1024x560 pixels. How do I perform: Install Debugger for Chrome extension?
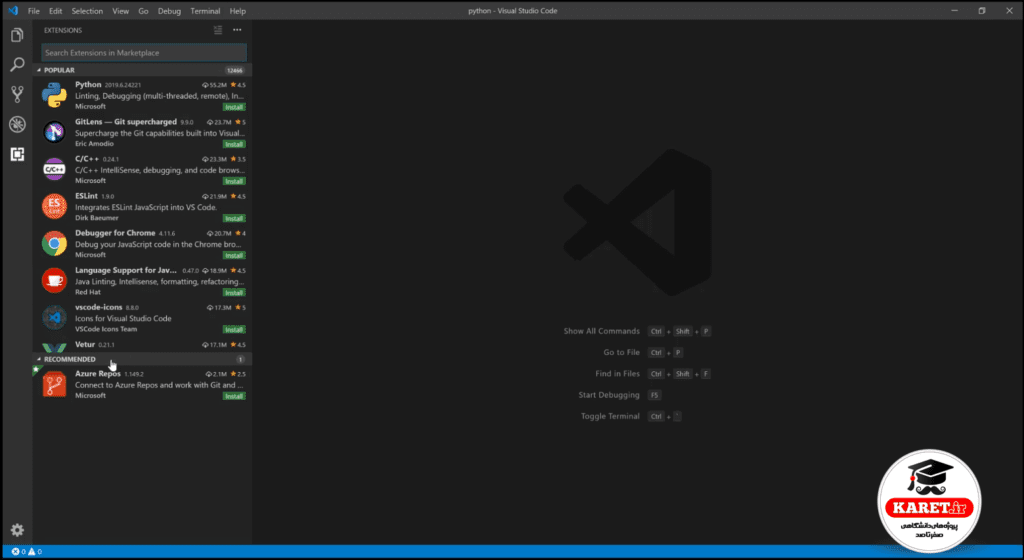234,256
